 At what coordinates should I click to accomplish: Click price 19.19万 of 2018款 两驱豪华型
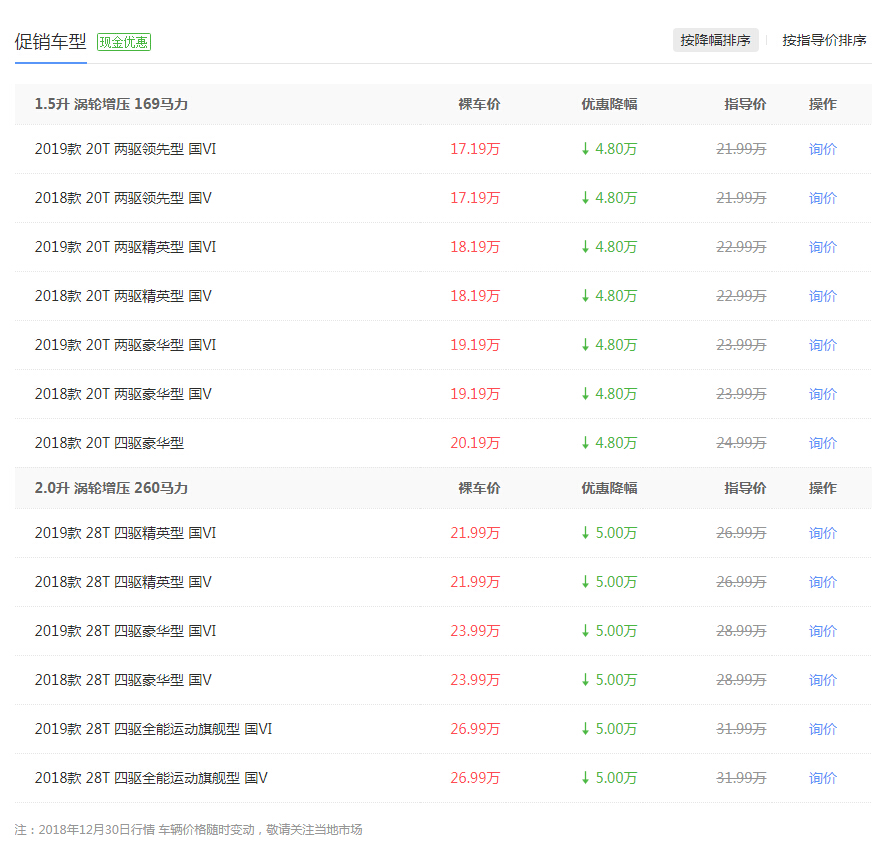pyautogui.click(x=475, y=394)
